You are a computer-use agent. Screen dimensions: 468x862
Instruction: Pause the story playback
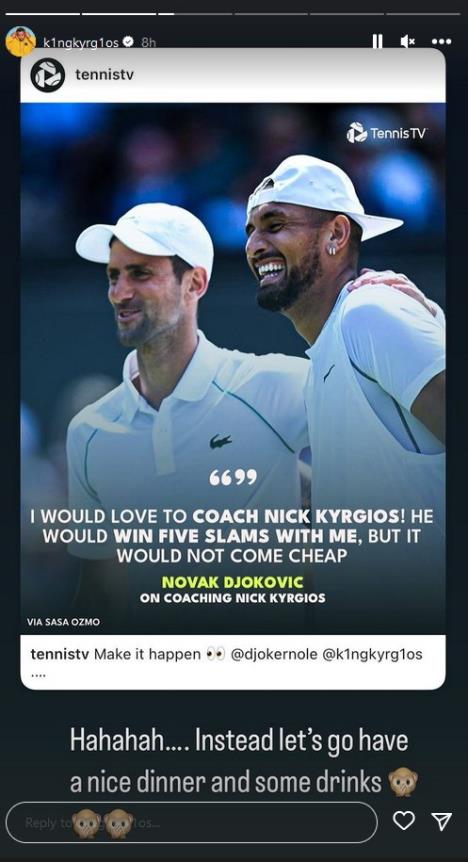click(x=377, y=42)
